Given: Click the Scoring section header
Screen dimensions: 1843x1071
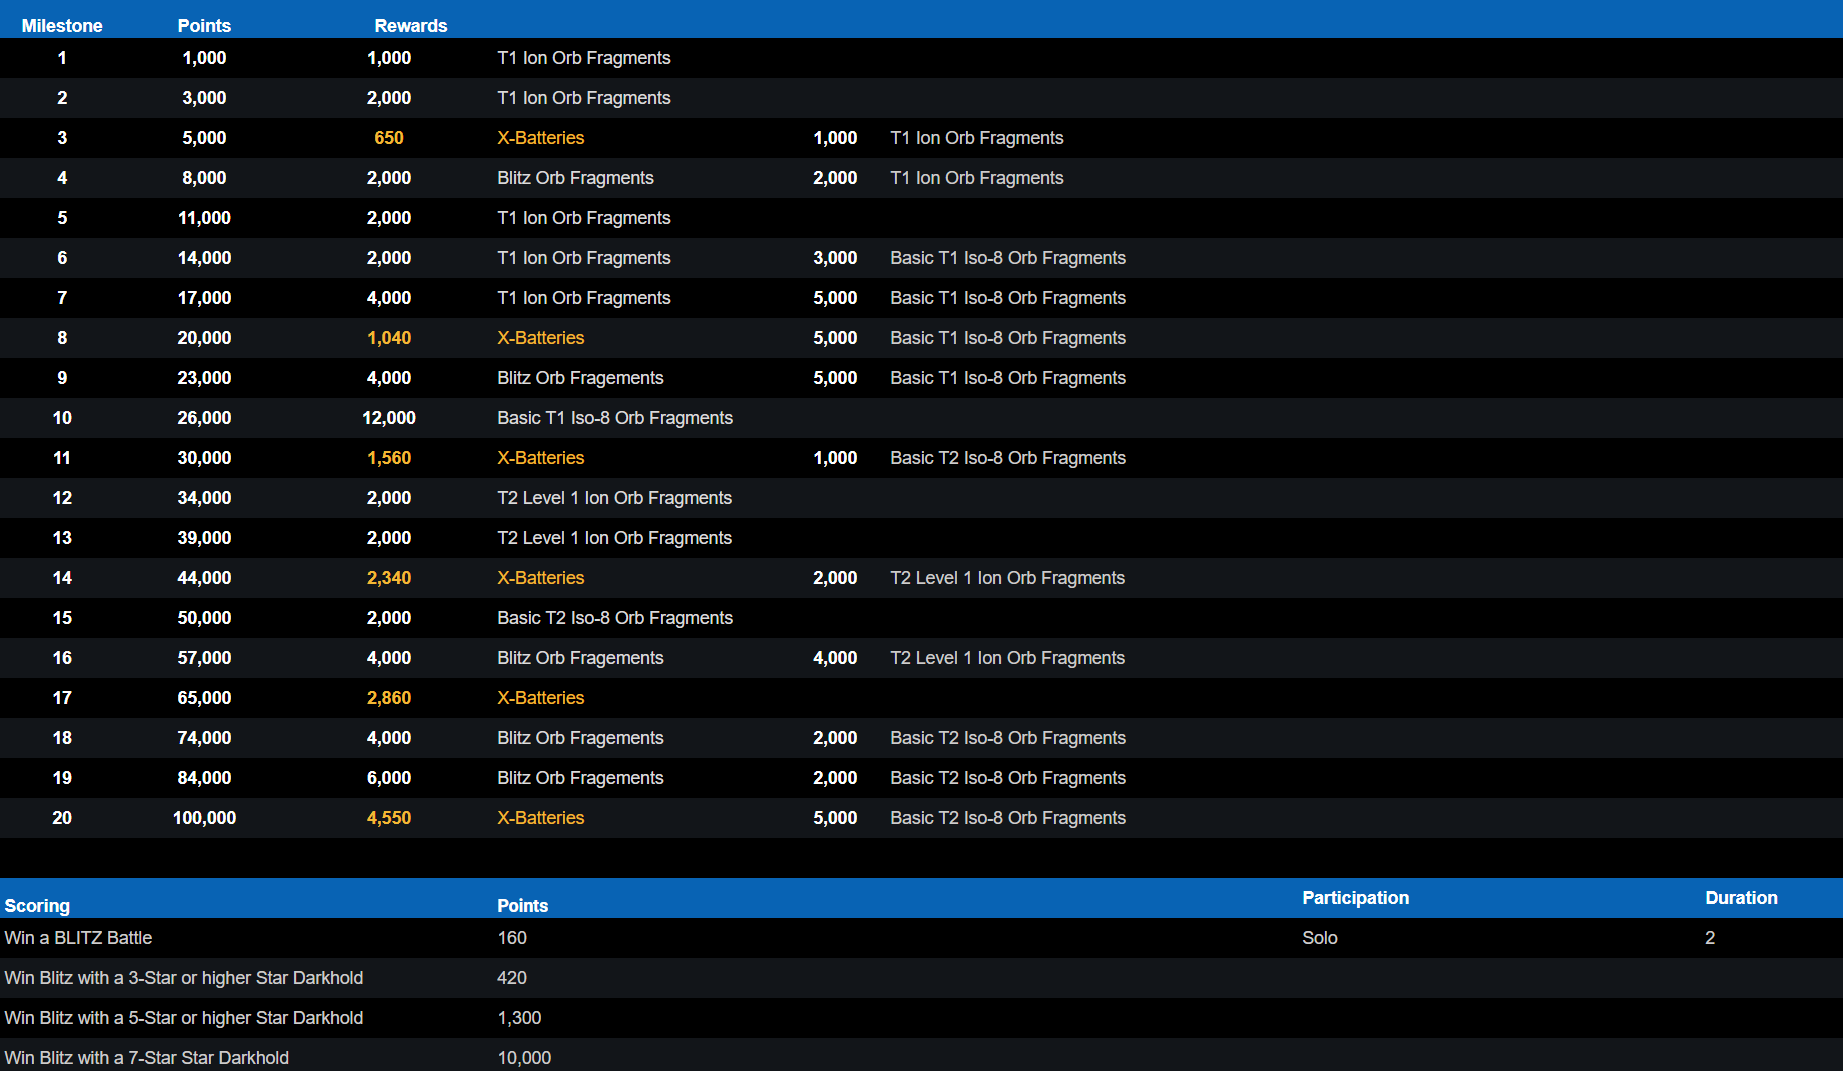Looking at the screenshot, I should click(37, 906).
